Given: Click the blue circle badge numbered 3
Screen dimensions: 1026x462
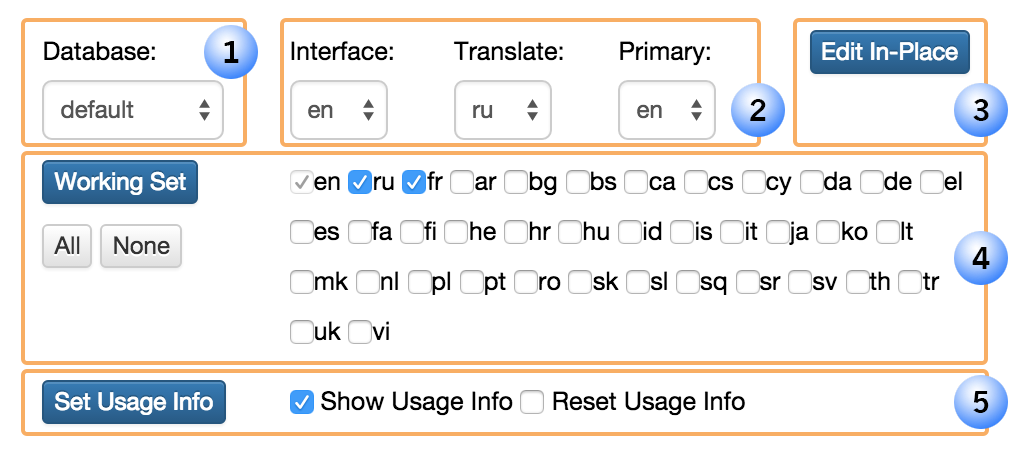Looking at the screenshot, I should coord(980,111).
